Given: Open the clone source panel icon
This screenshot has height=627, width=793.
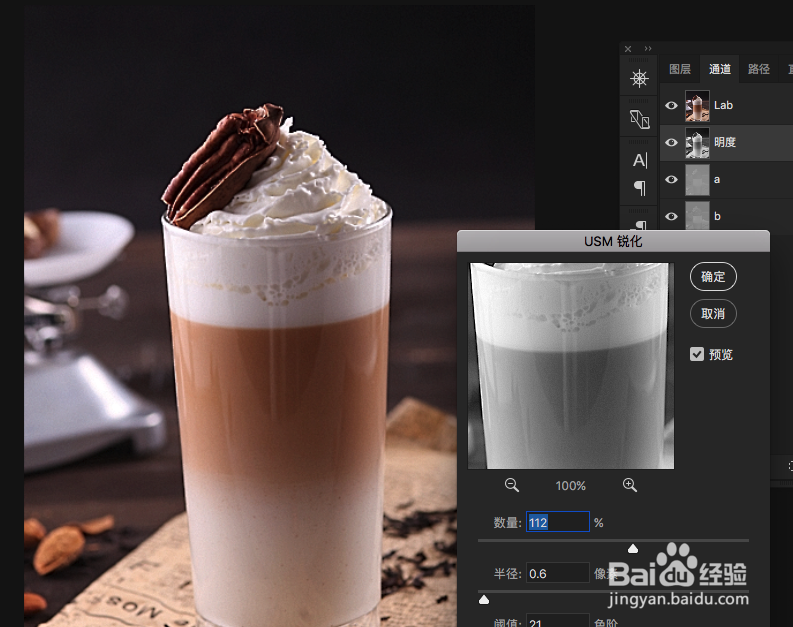Looking at the screenshot, I should 639,119.
